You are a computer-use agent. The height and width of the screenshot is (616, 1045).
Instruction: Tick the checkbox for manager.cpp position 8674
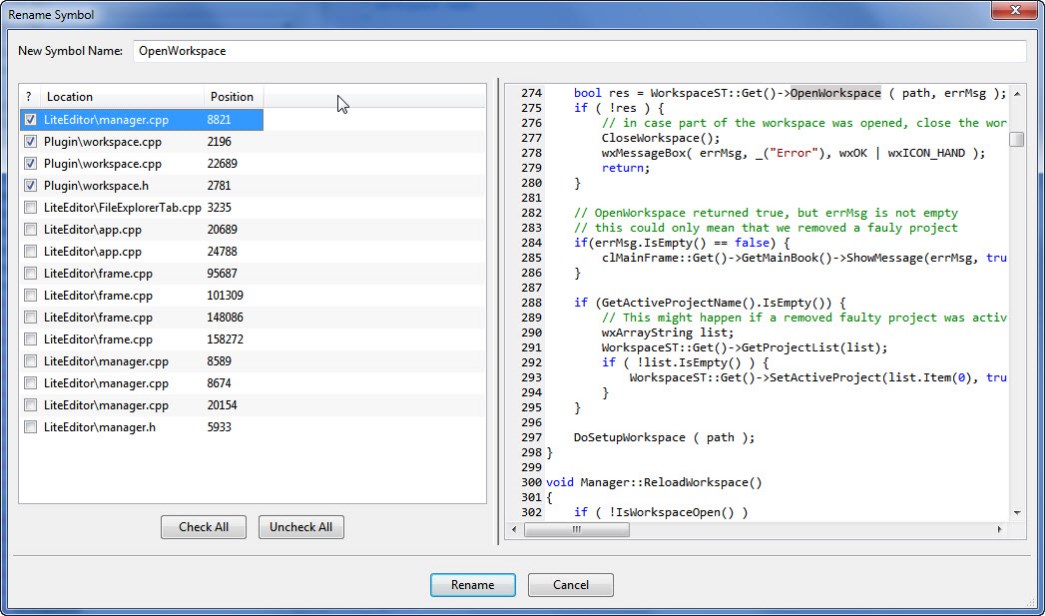tap(30, 384)
